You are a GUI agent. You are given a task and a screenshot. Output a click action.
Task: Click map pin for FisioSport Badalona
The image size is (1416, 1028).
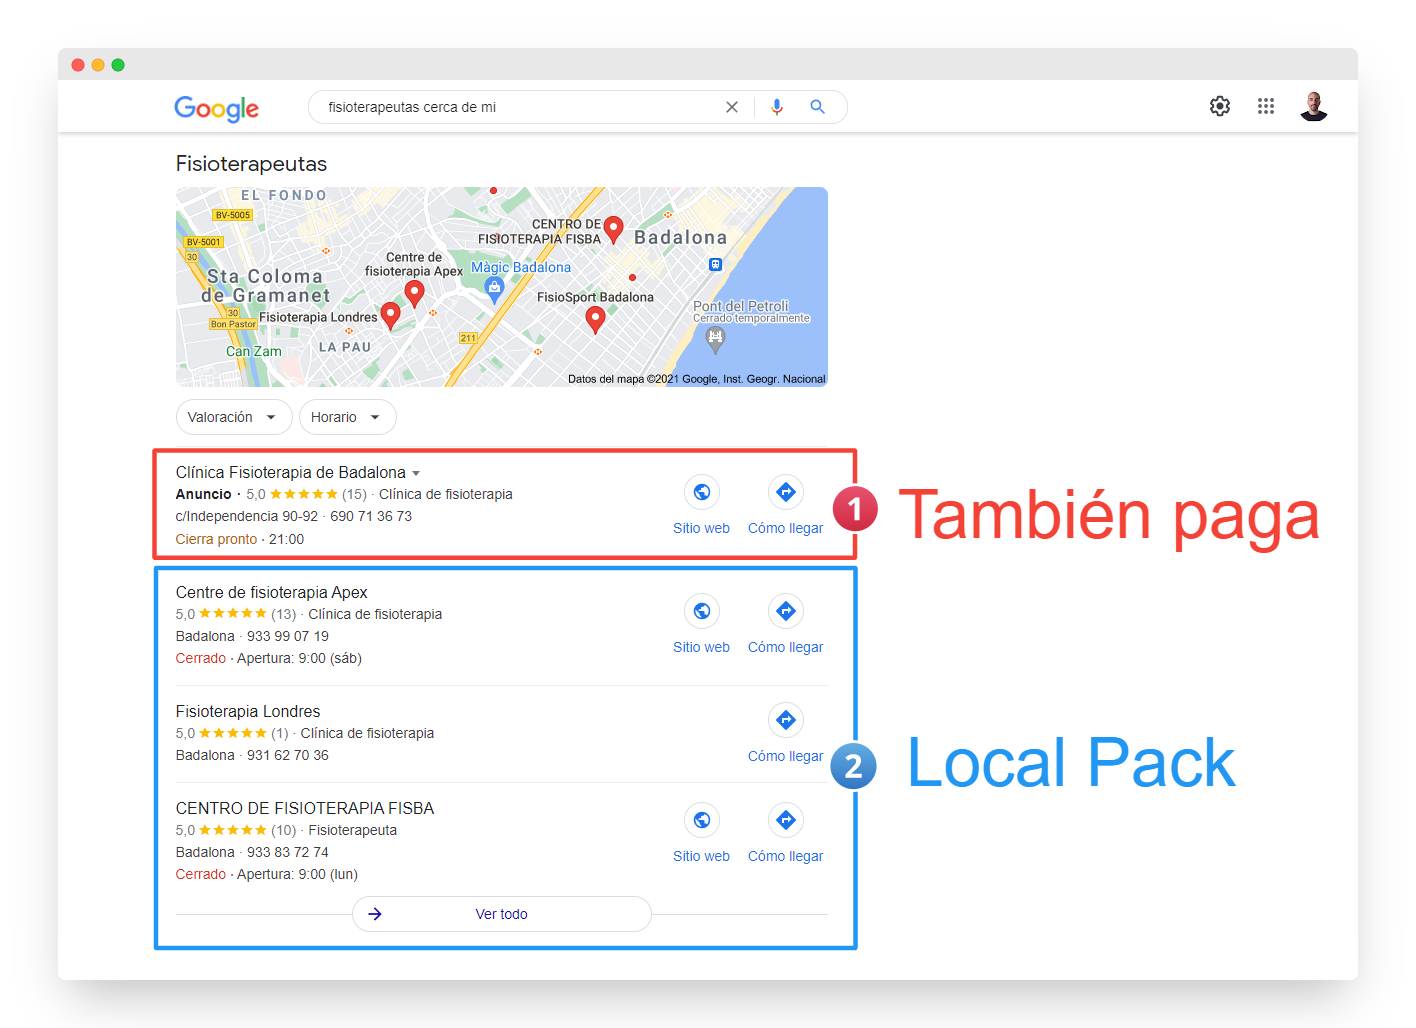595,319
